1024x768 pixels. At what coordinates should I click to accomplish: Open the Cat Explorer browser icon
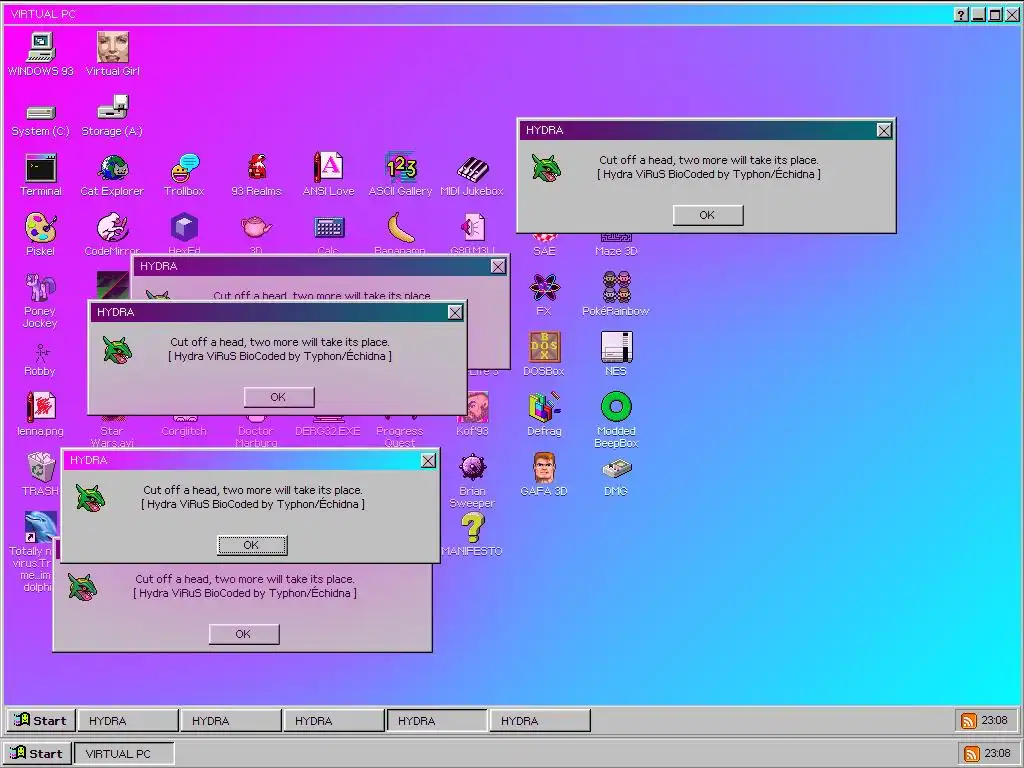[x=112, y=168]
